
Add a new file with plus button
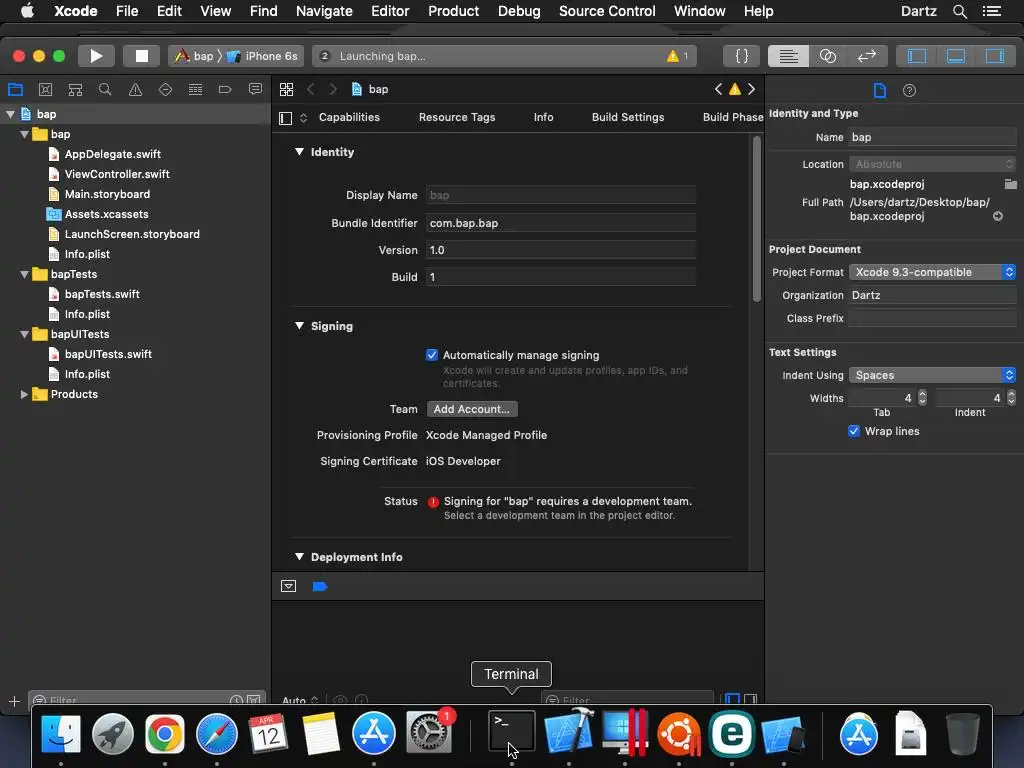point(14,701)
